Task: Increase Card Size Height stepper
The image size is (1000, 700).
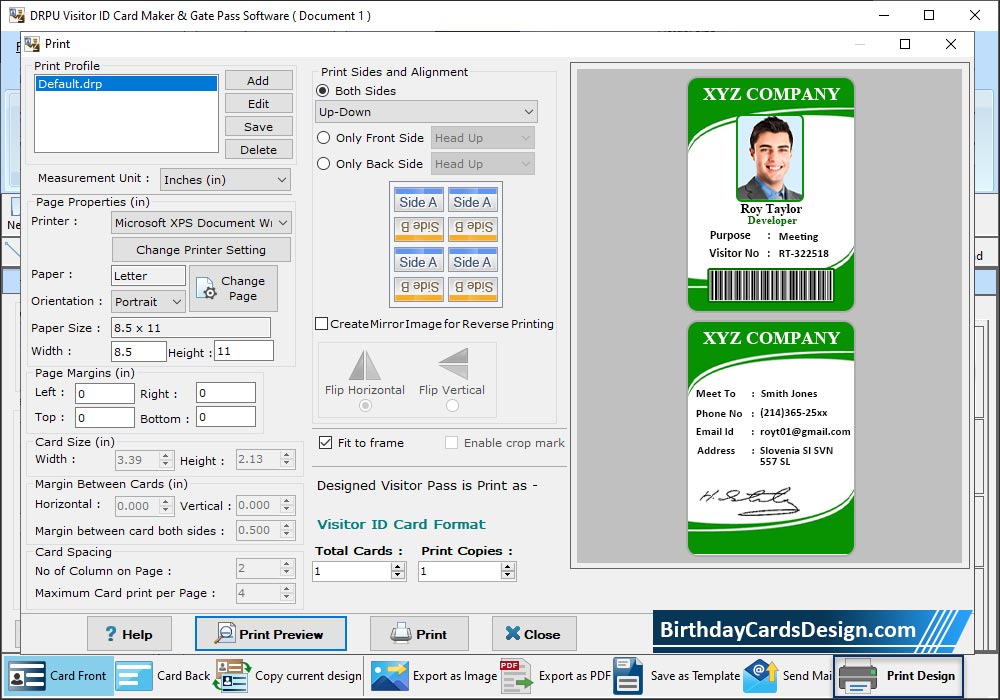Action: click(x=287, y=455)
